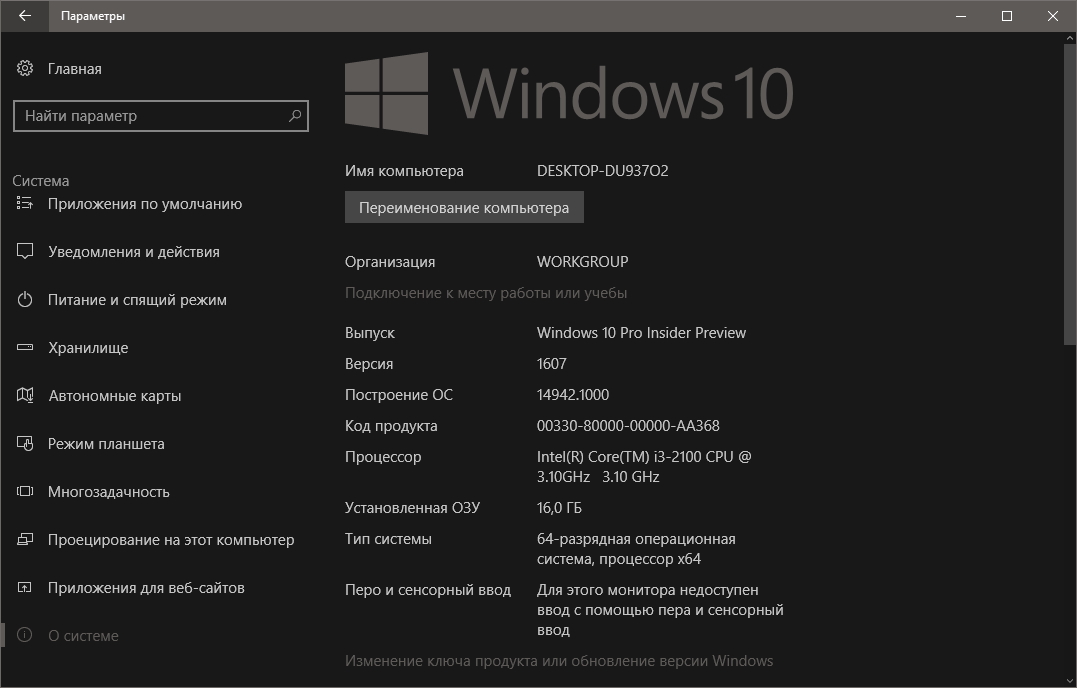Click the Параметры window title
This screenshot has width=1077, height=688.
[x=93, y=16]
